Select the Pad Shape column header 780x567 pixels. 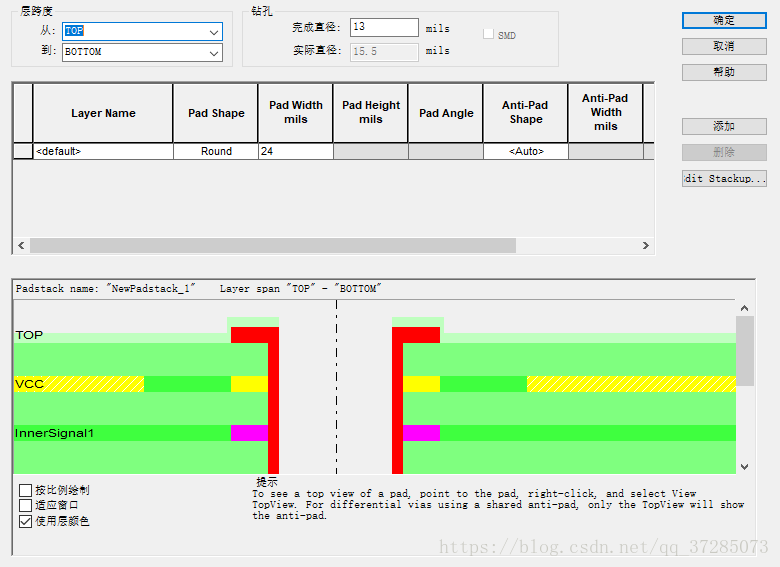click(216, 113)
